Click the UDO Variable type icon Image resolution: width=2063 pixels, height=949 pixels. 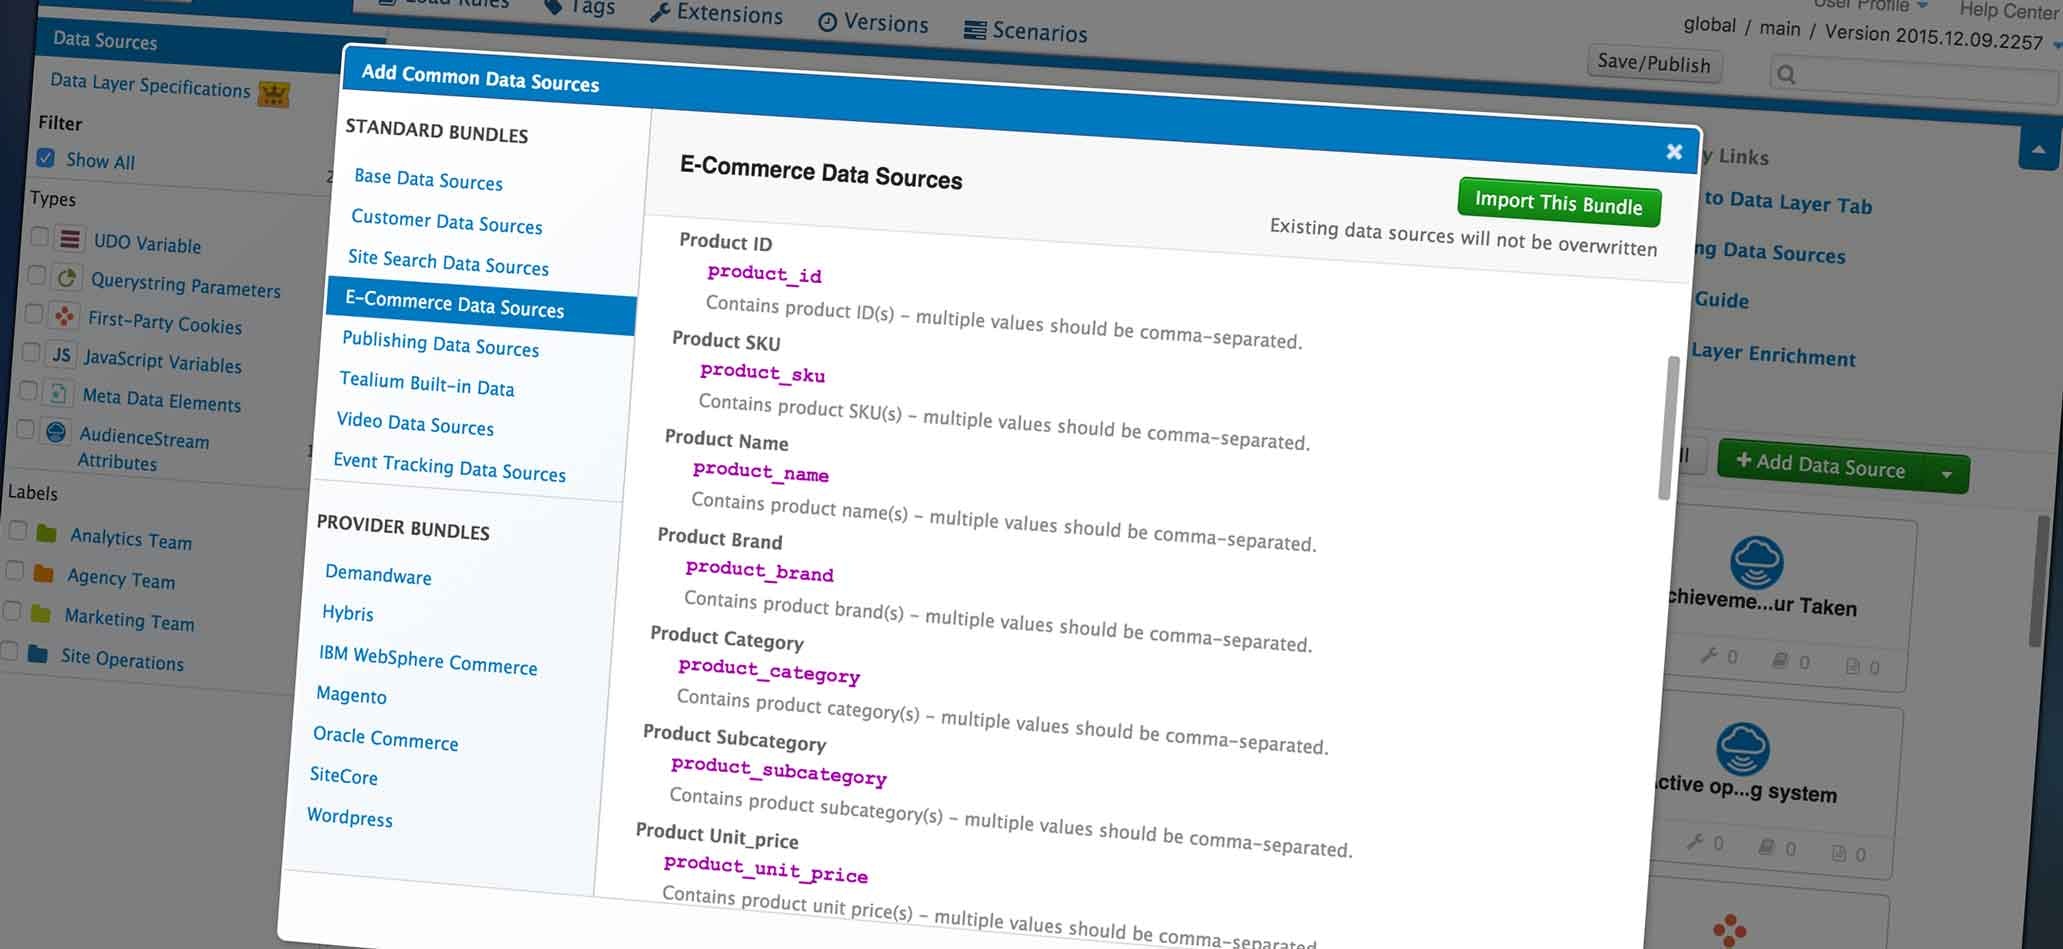(x=68, y=239)
